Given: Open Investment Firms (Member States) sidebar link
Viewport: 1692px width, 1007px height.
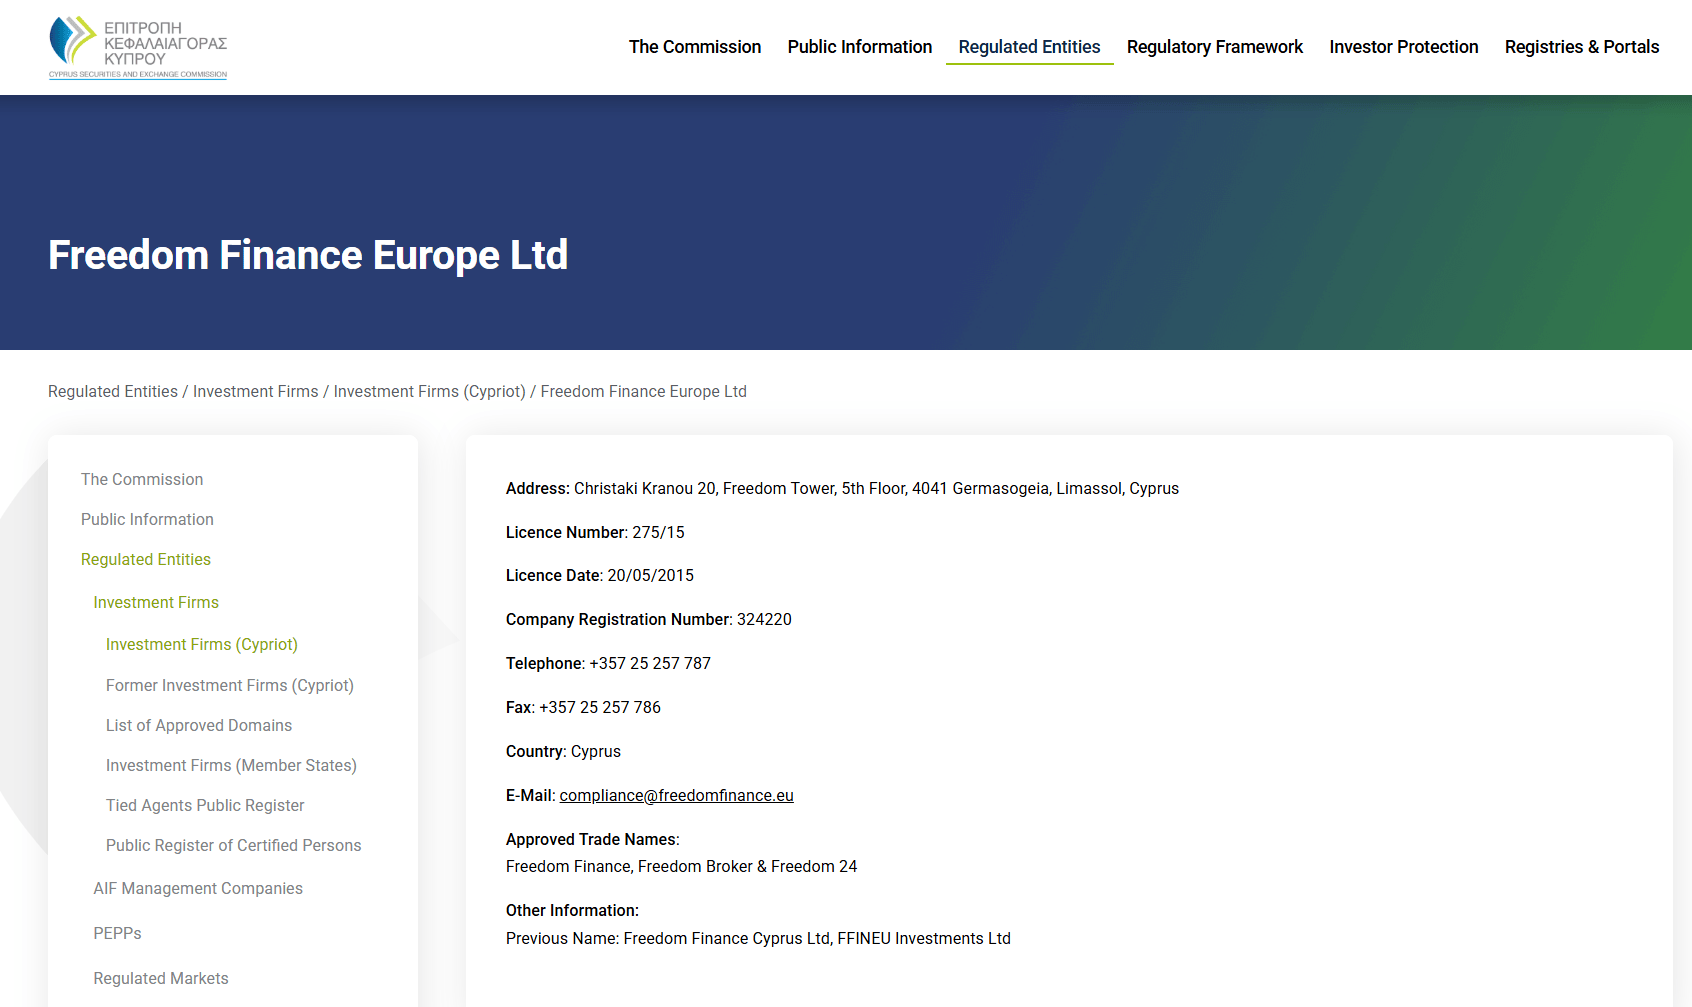Looking at the screenshot, I should click(x=231, y=766).
